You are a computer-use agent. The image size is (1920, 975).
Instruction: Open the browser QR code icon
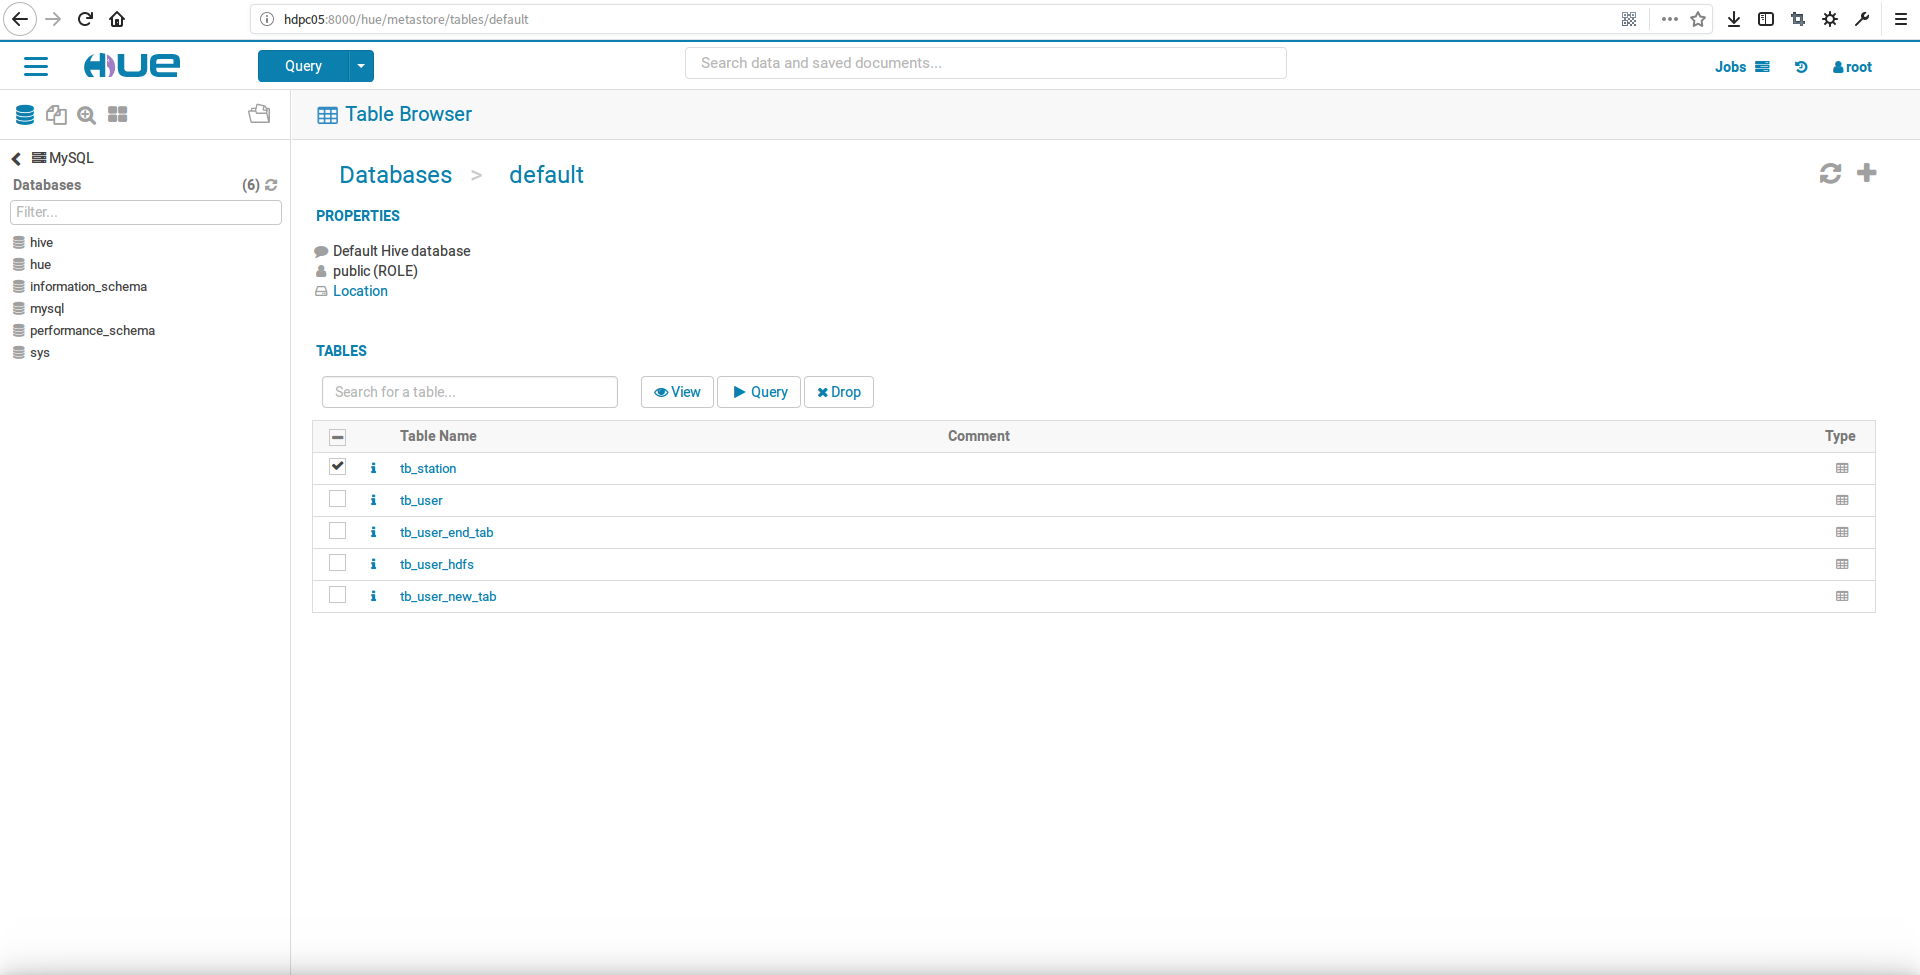tap(1629, 19)
